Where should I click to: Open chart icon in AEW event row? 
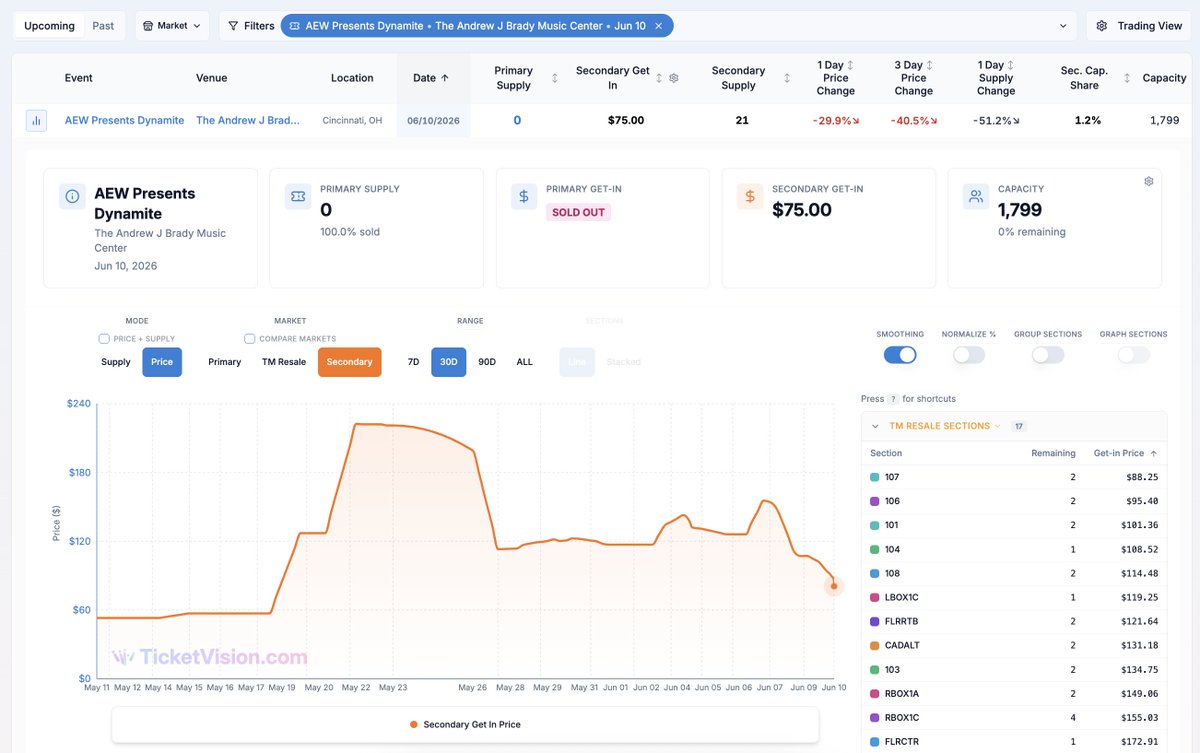coord(36,120)
